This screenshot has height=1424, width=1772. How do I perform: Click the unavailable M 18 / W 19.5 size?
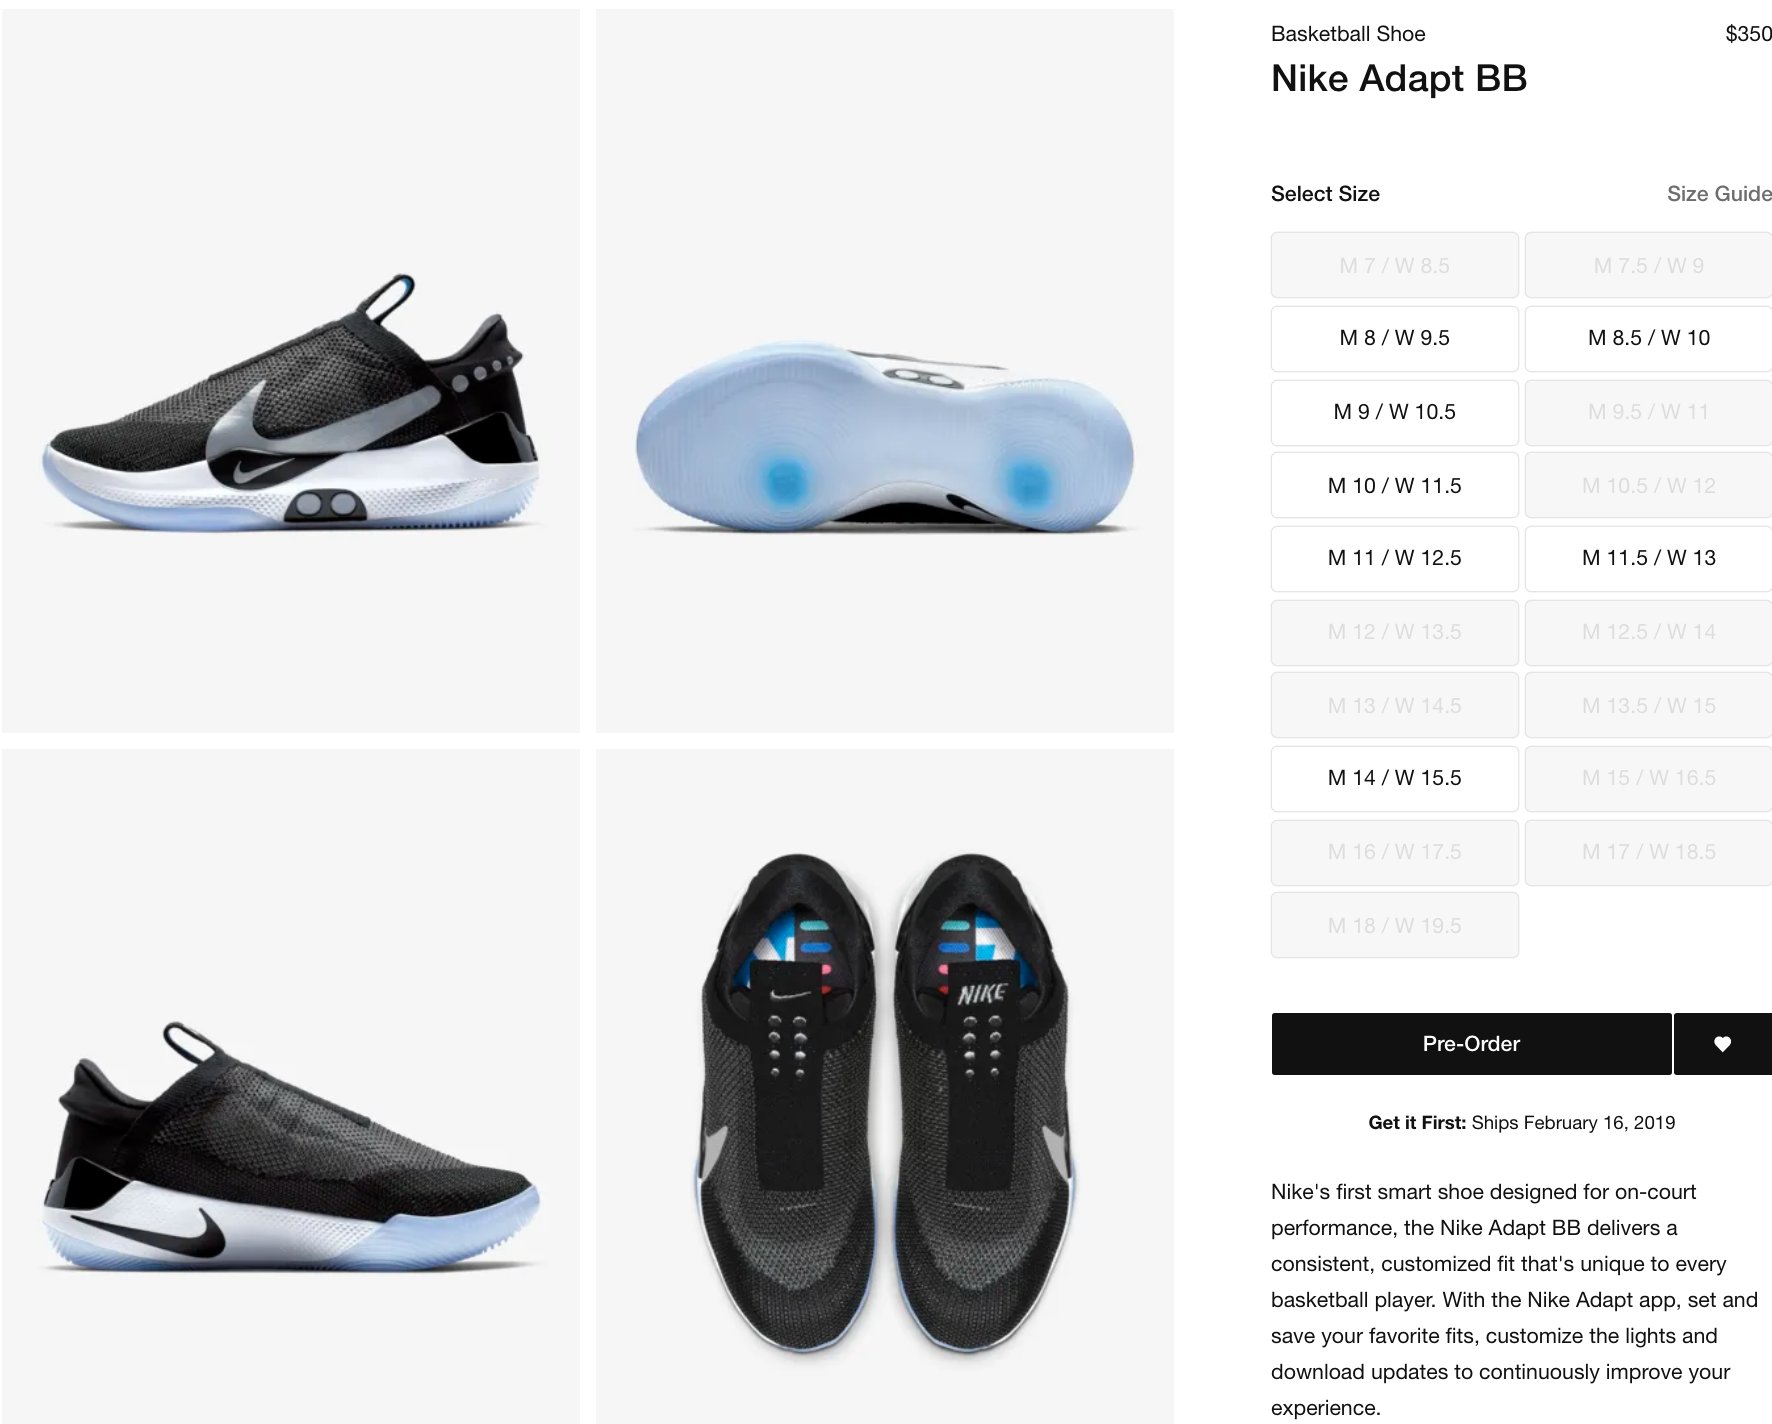(1394, 926)
